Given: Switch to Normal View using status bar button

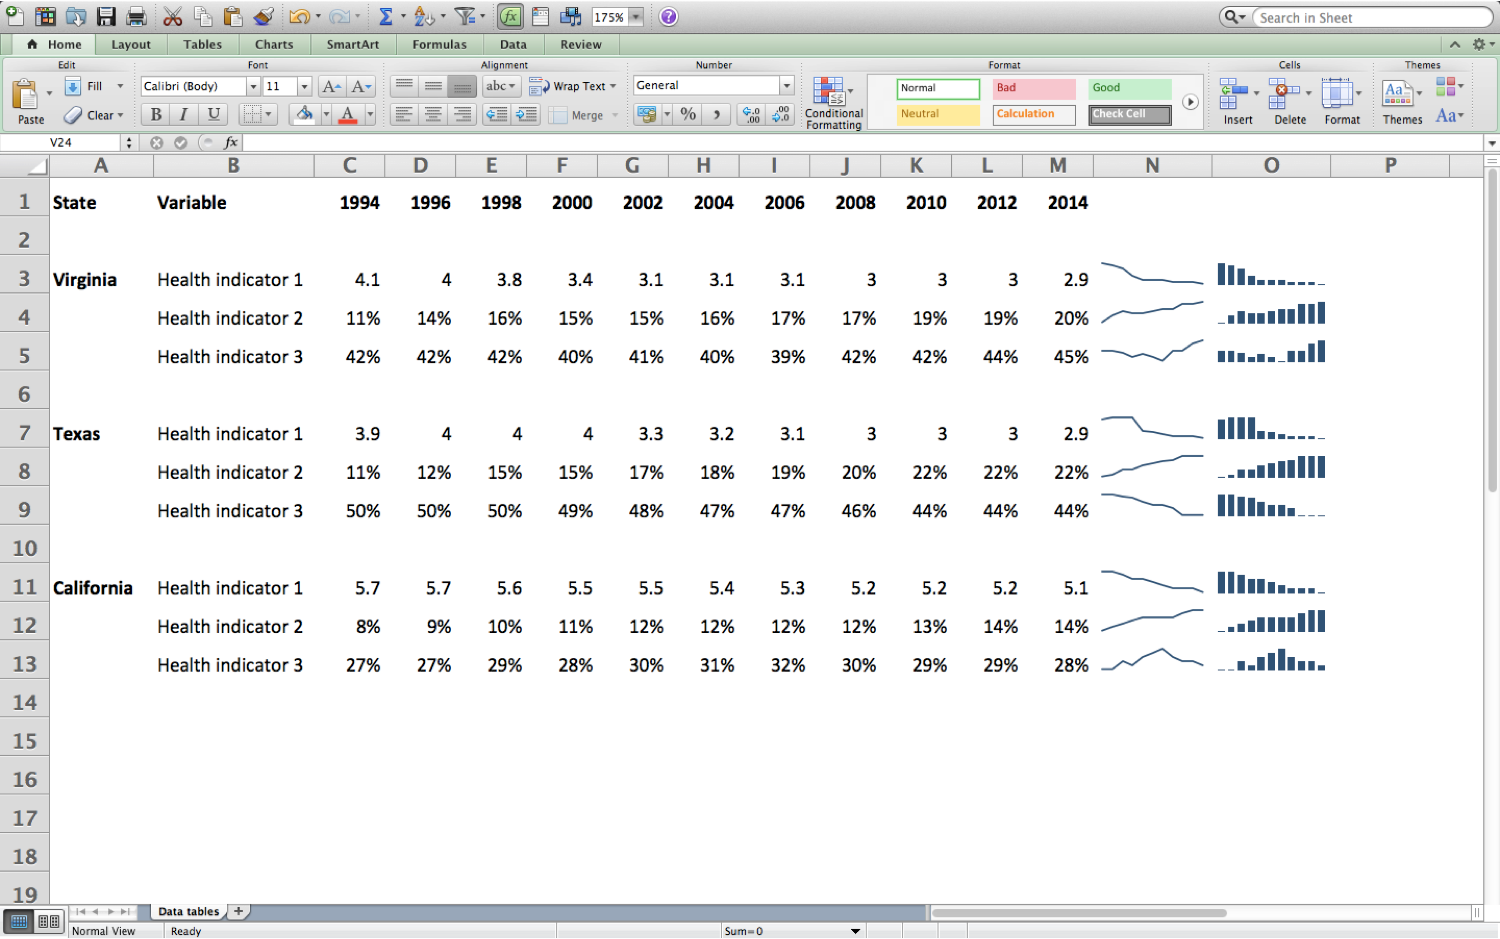Looking at the screenshot, I should 19,921.
